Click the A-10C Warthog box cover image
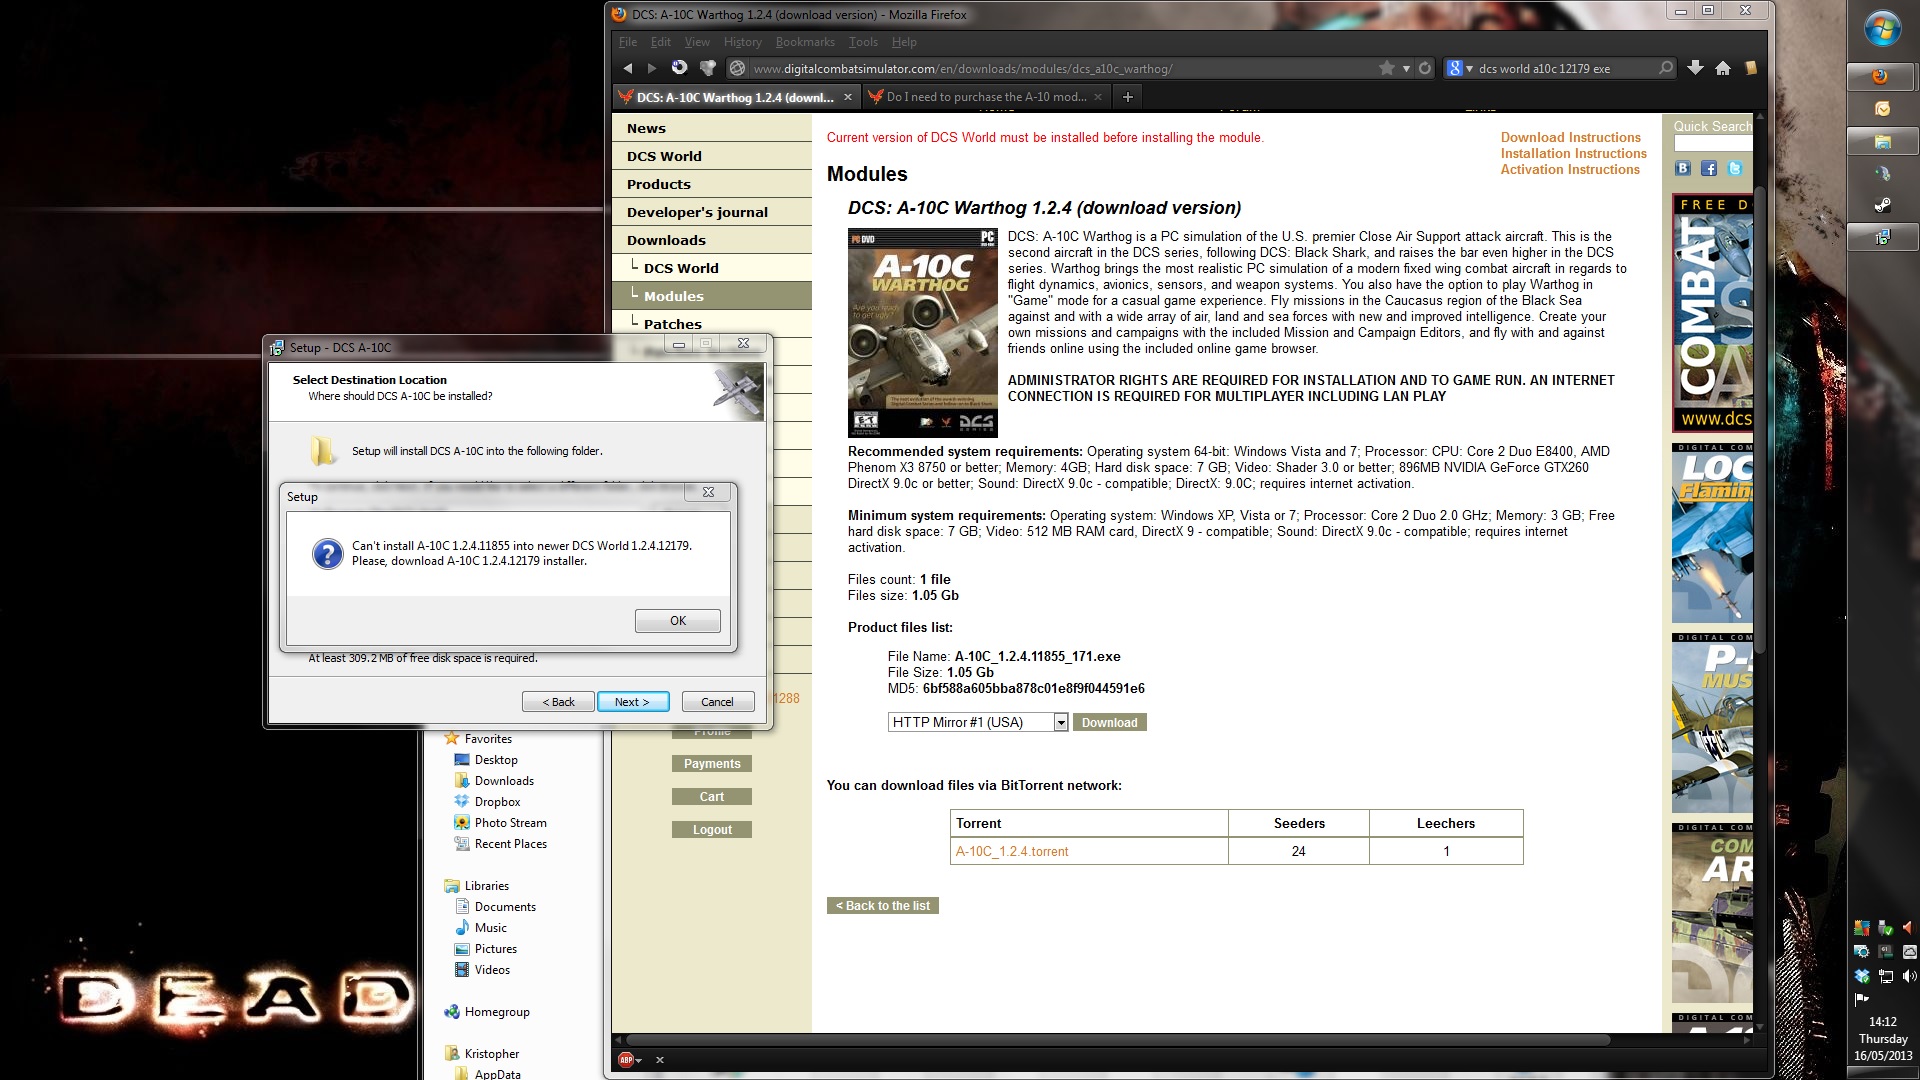Viewport: 1920px width, 1080px height. (923, 333)
